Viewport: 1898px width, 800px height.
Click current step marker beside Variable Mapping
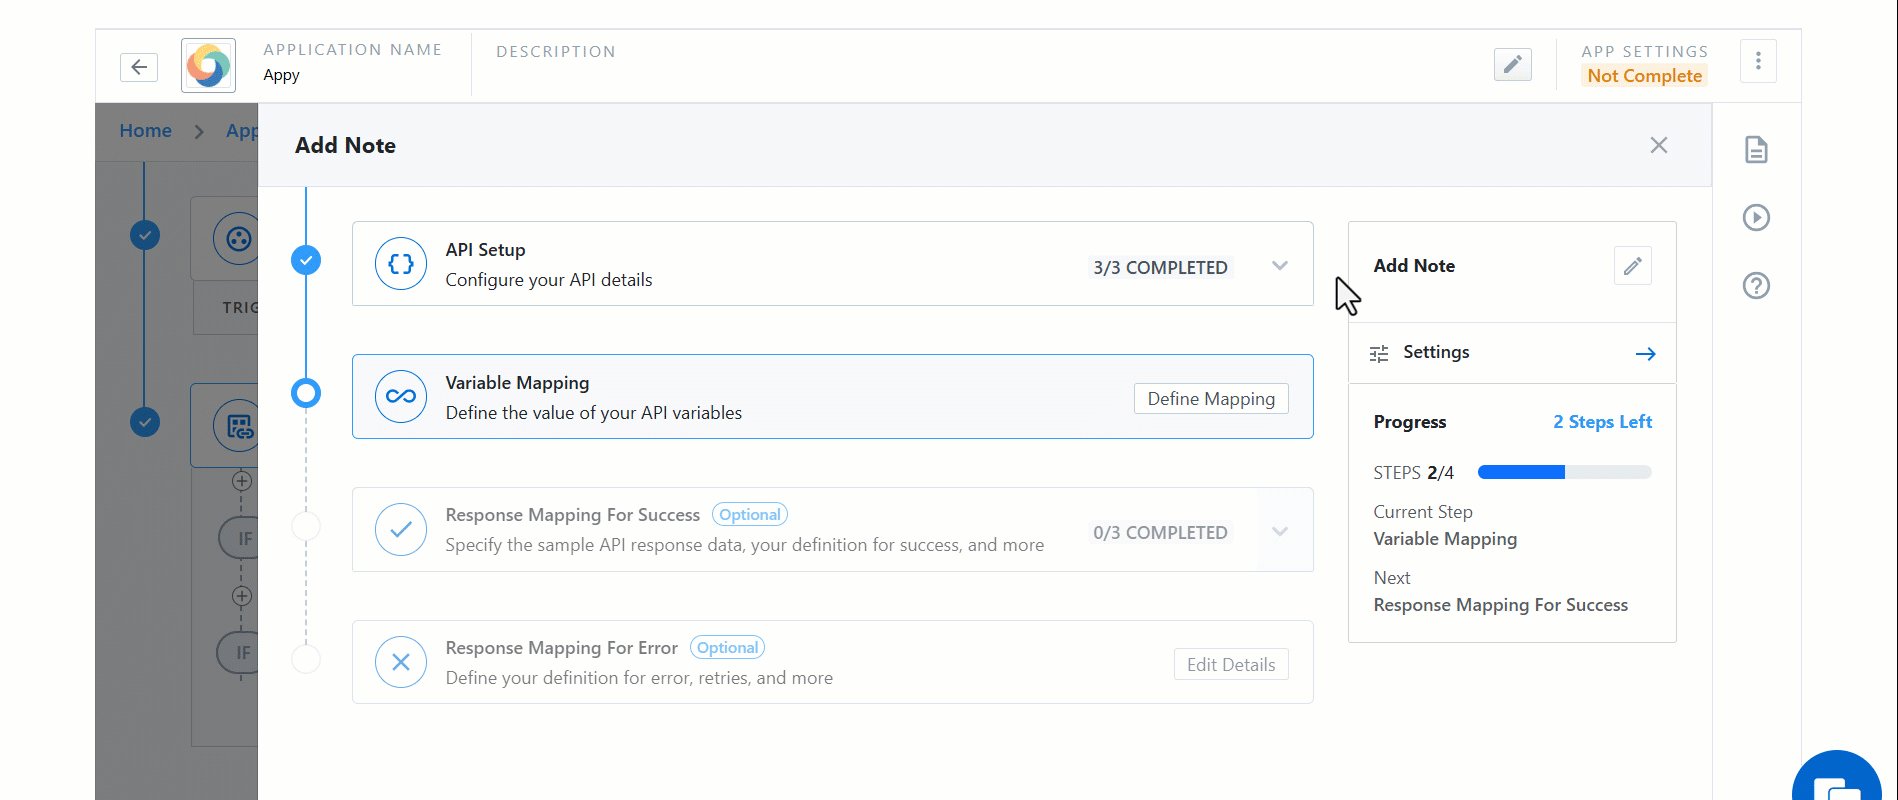[306, 393]
